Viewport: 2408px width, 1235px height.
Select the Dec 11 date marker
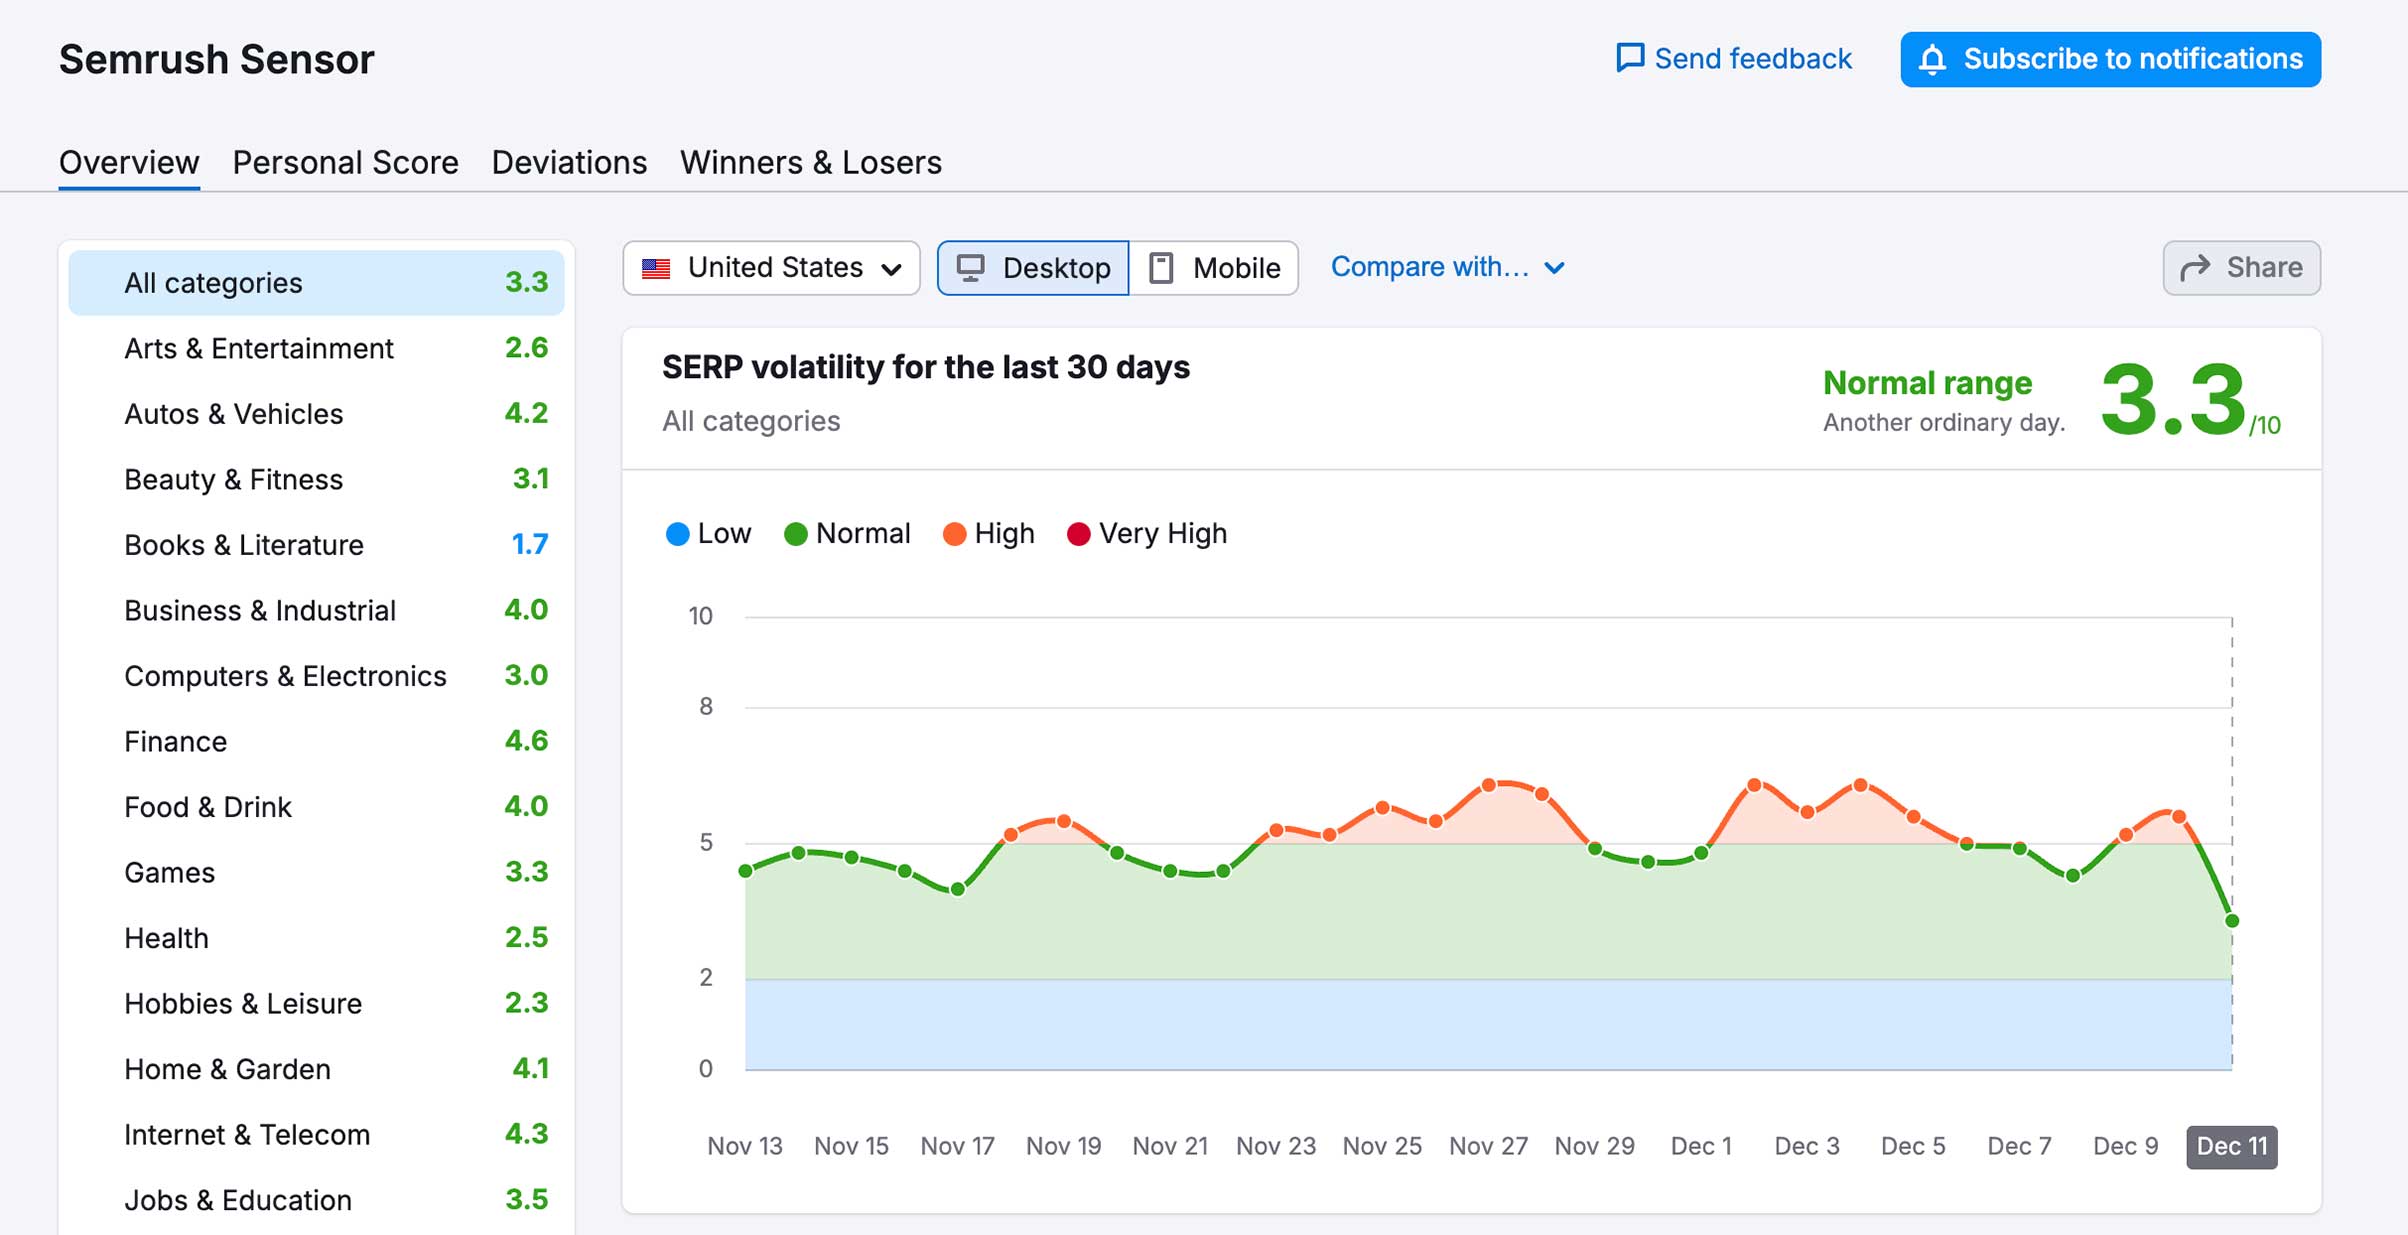coord(2231,1146)
